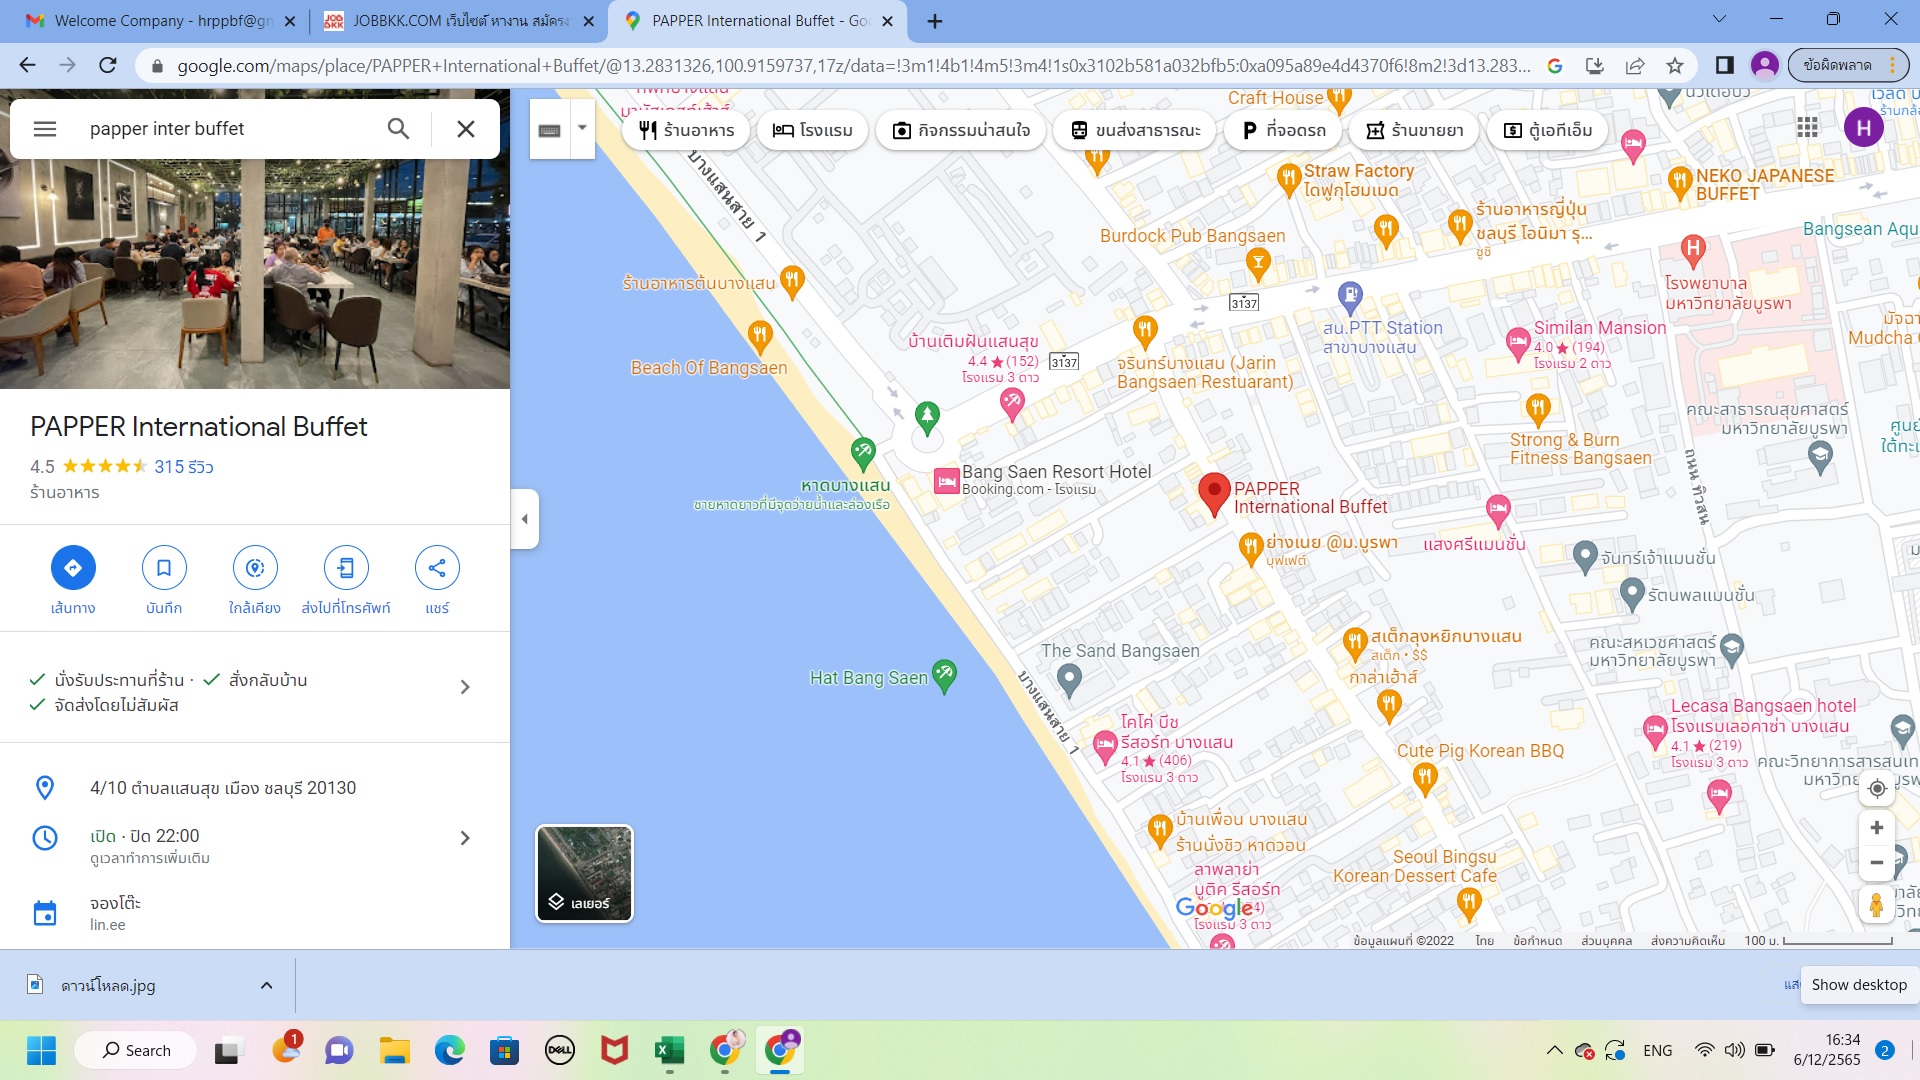Click the red PAPPER International Buffet pin
Screen dimensions: 1920x1080
pos(1214,495)
